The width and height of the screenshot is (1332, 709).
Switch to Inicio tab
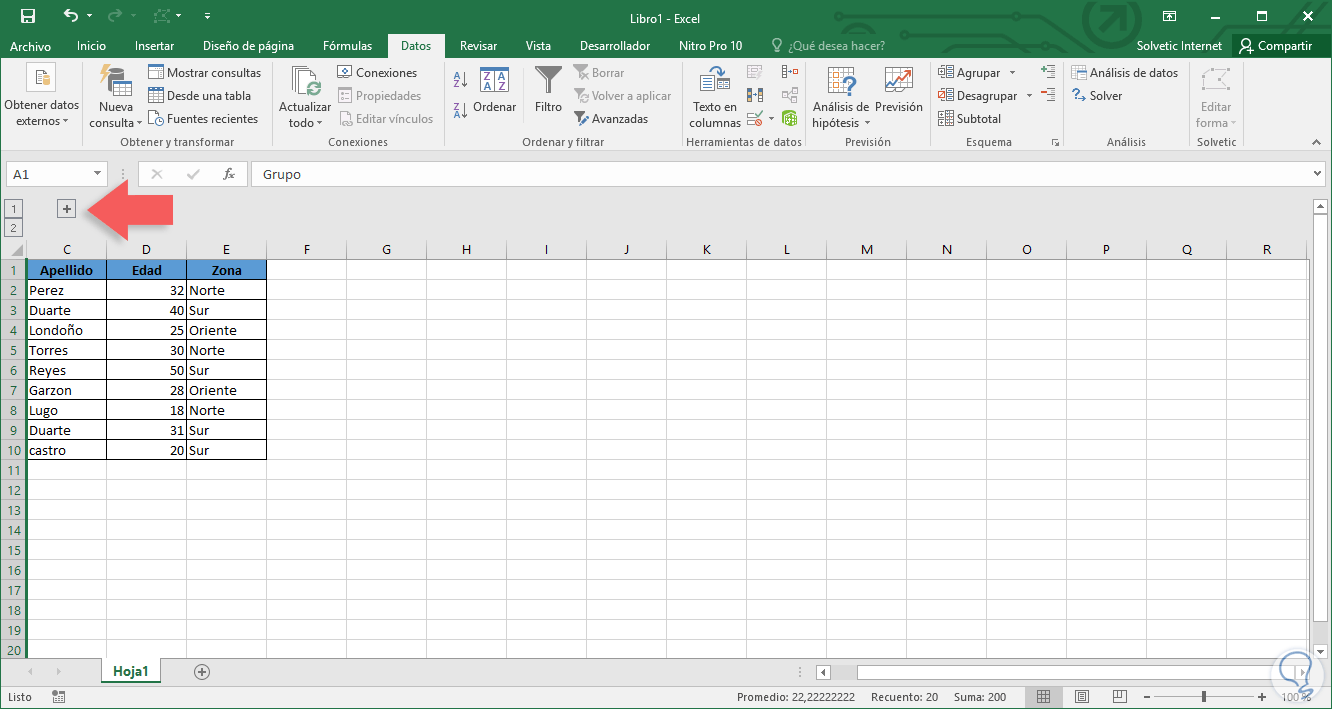point(91,46)
